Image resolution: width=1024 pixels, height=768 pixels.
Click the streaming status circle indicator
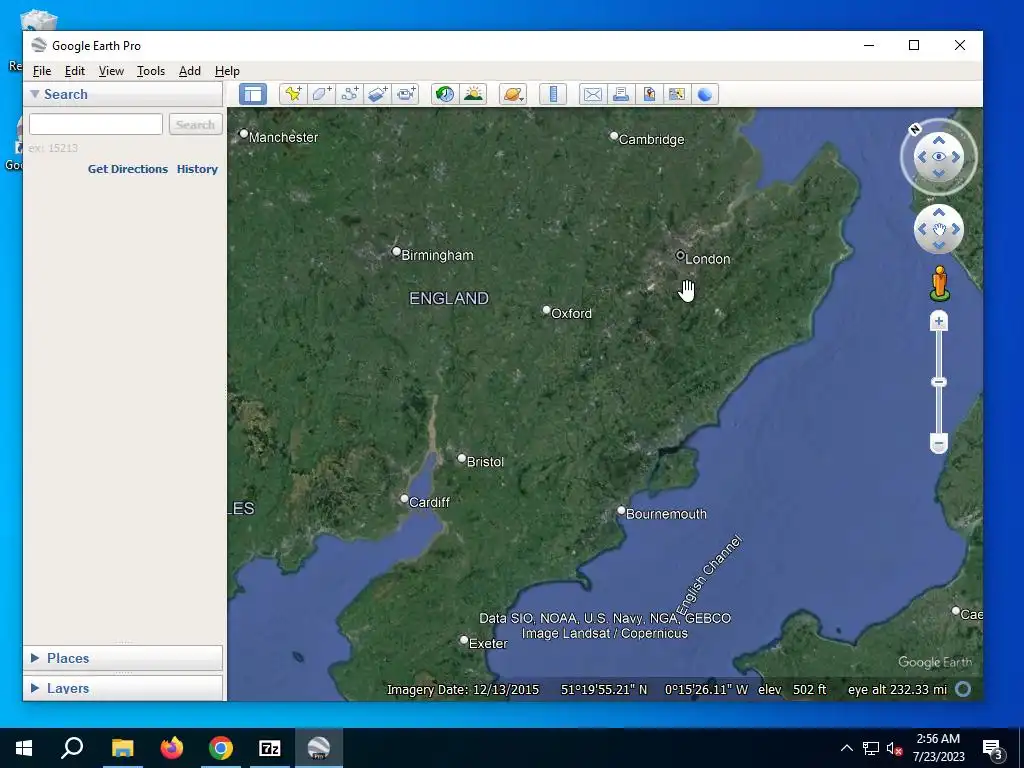963,689
